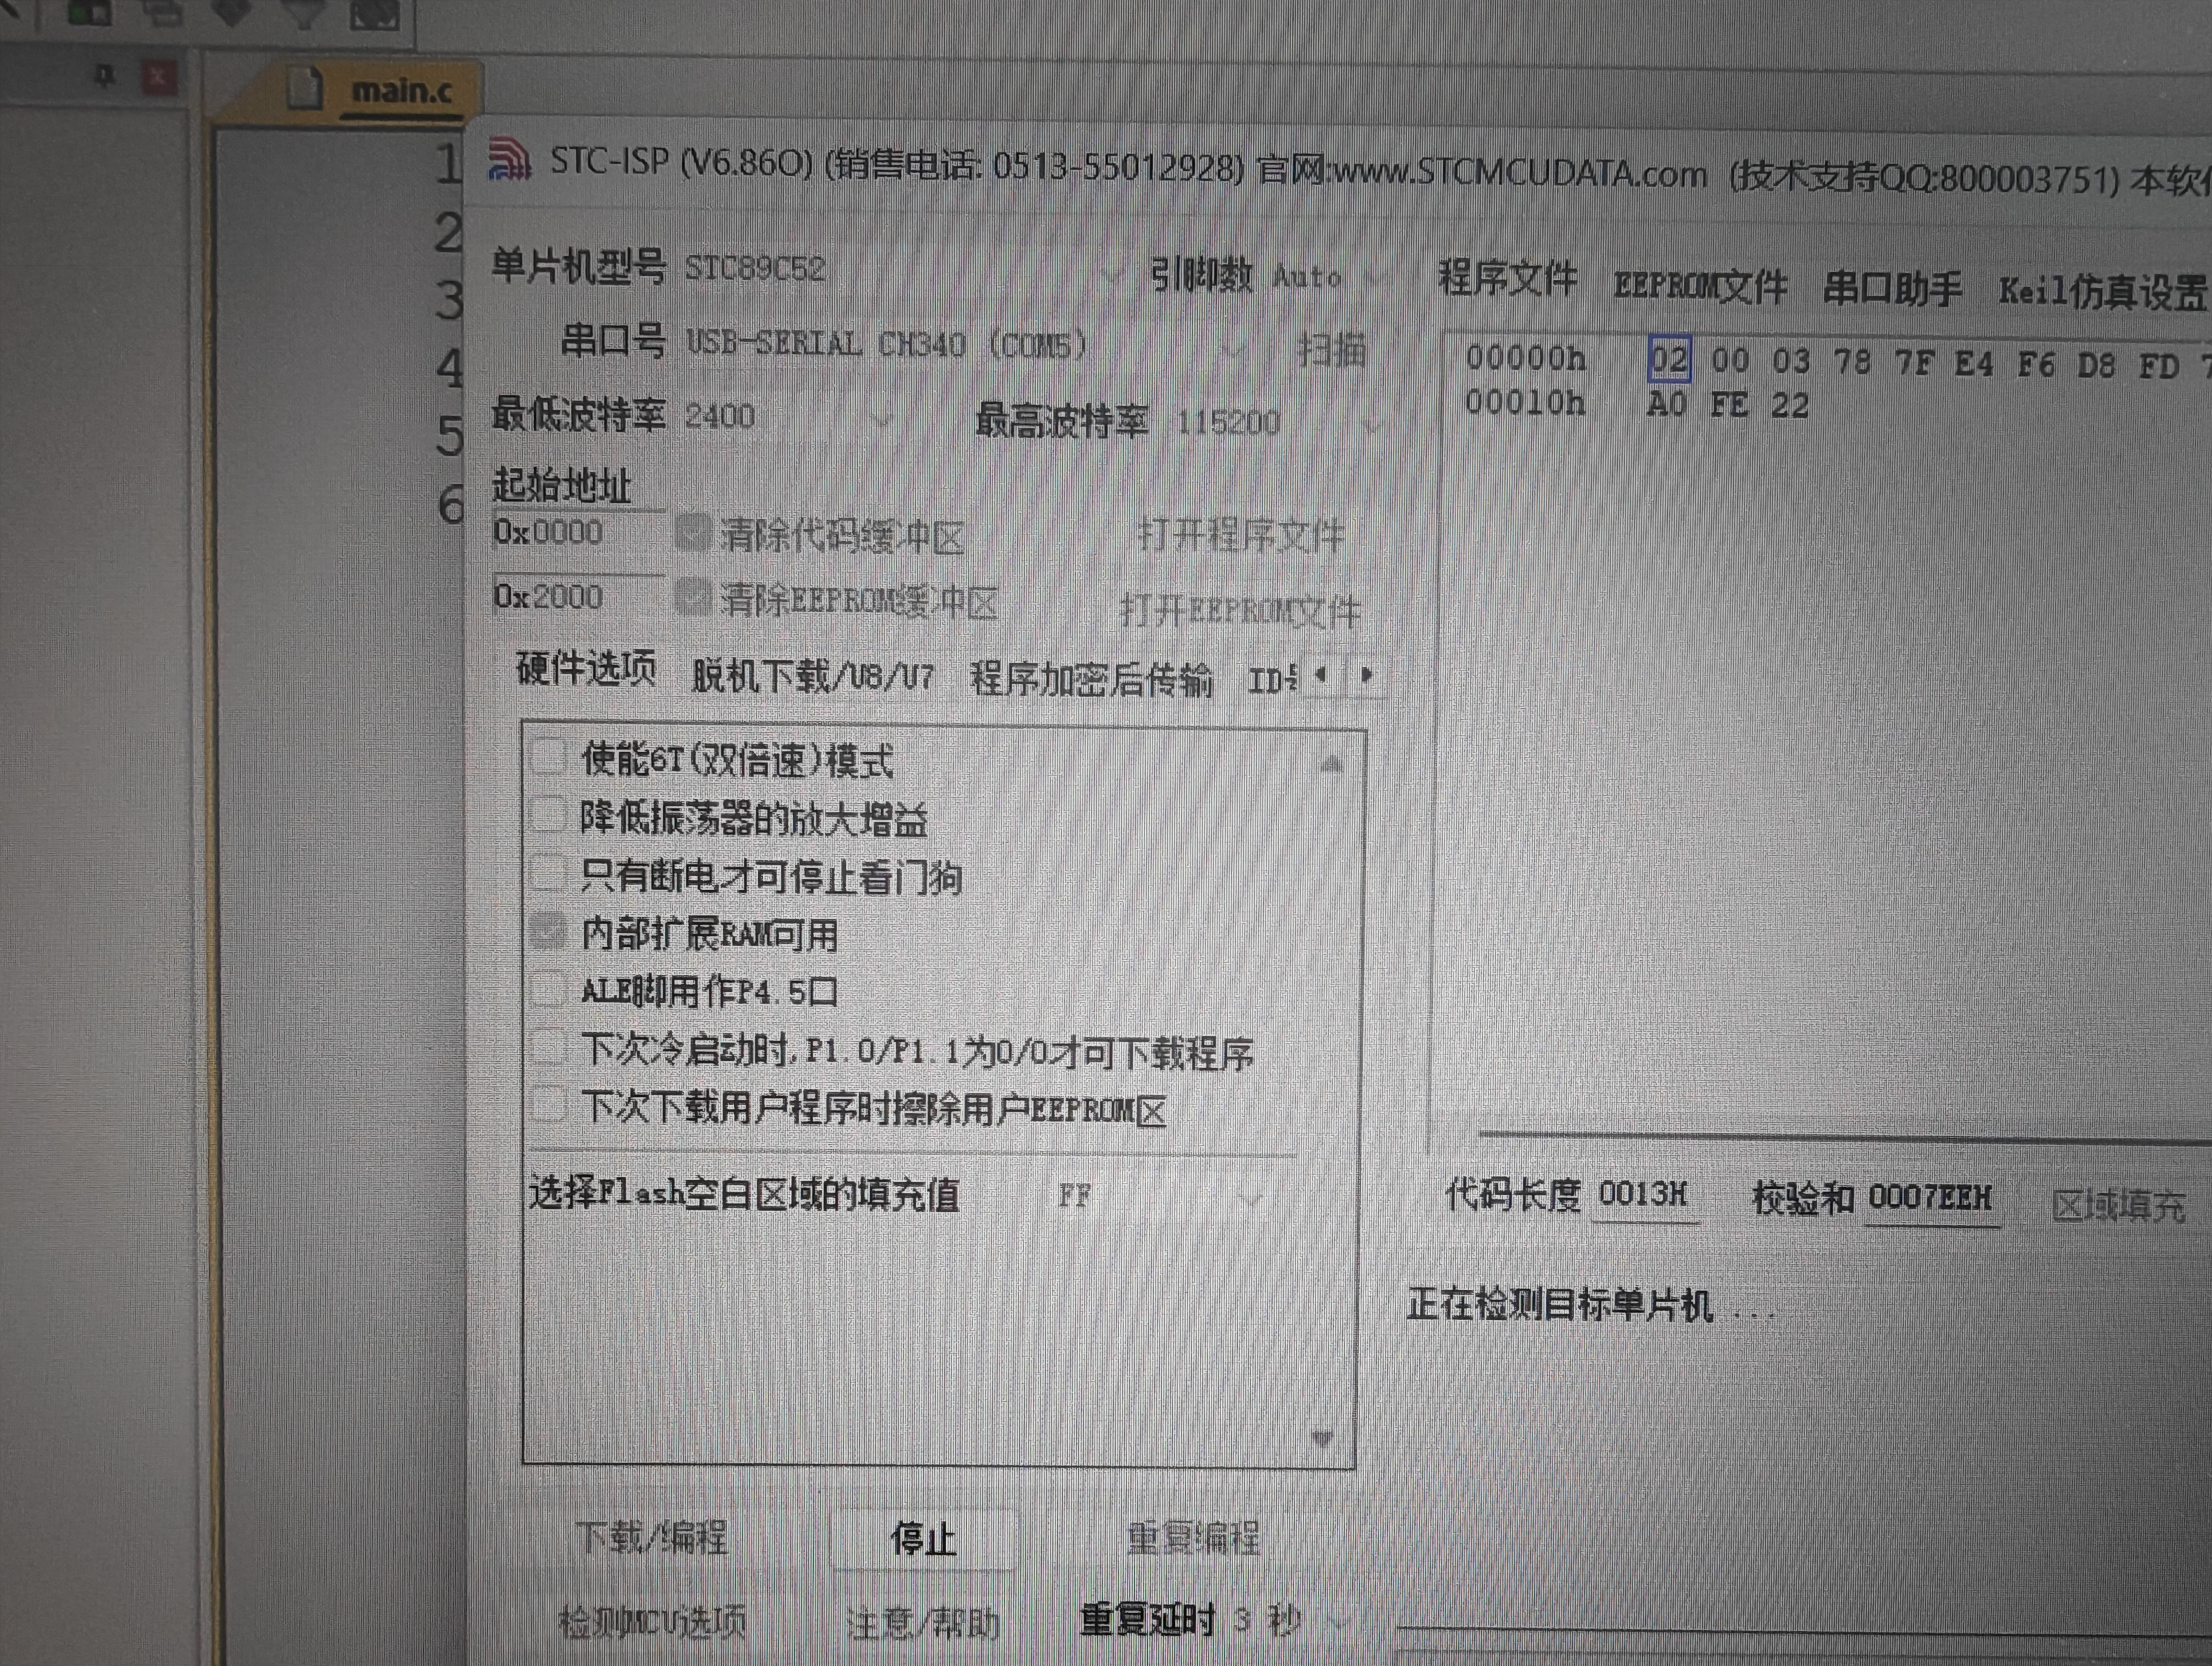Screen dimensions: 2212x1666
Task: Check the 下次冷启动时 P1.0/P1.1 option
Action: 548,1047
